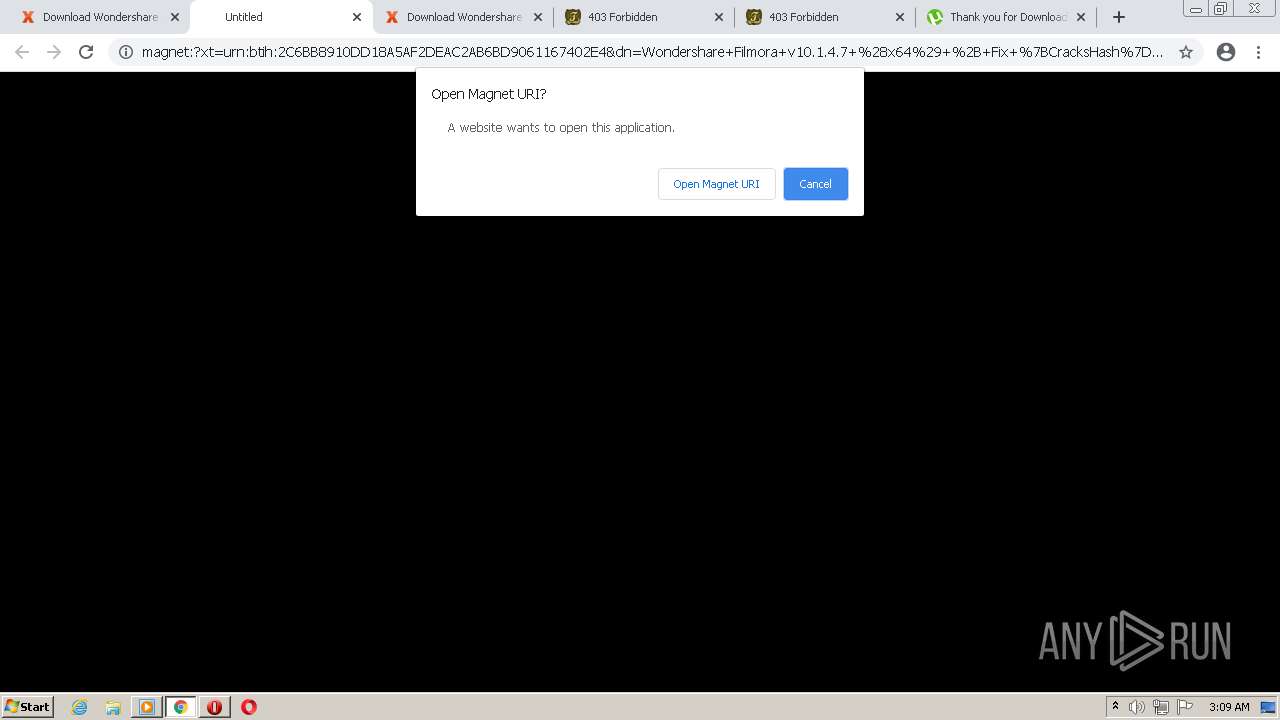Image resolution: width=1280 pixels, height=720 pixels.
Task: Select the Untitled tab
Action: [280, 17]
